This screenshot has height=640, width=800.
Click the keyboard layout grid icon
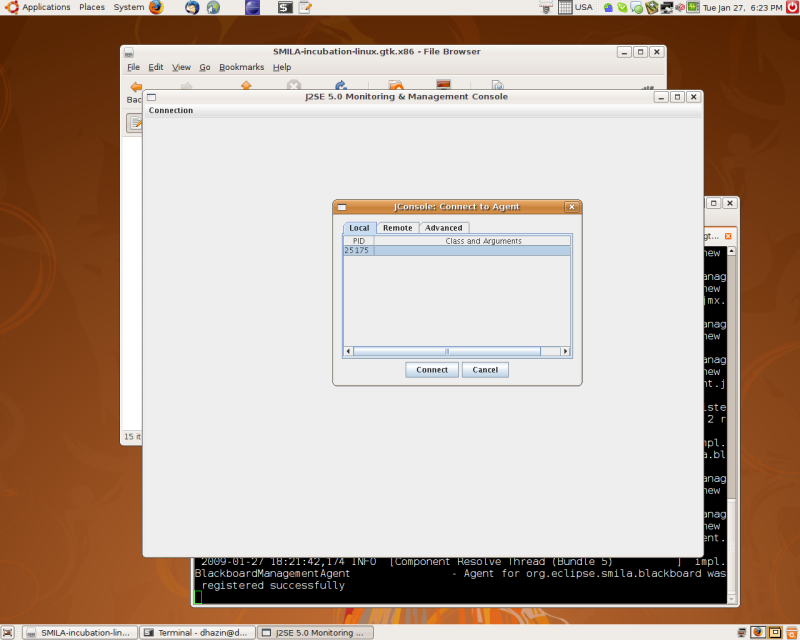[565, 7]
